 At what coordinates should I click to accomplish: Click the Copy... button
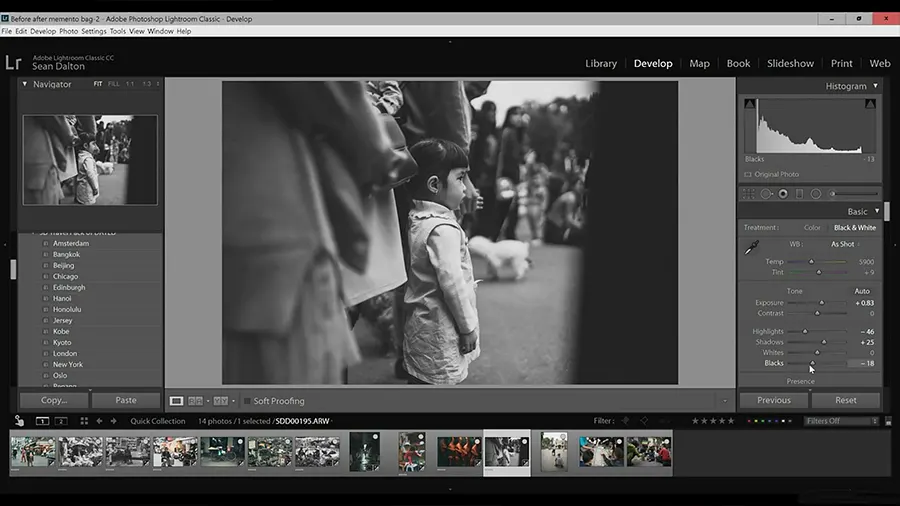point(54,400)
